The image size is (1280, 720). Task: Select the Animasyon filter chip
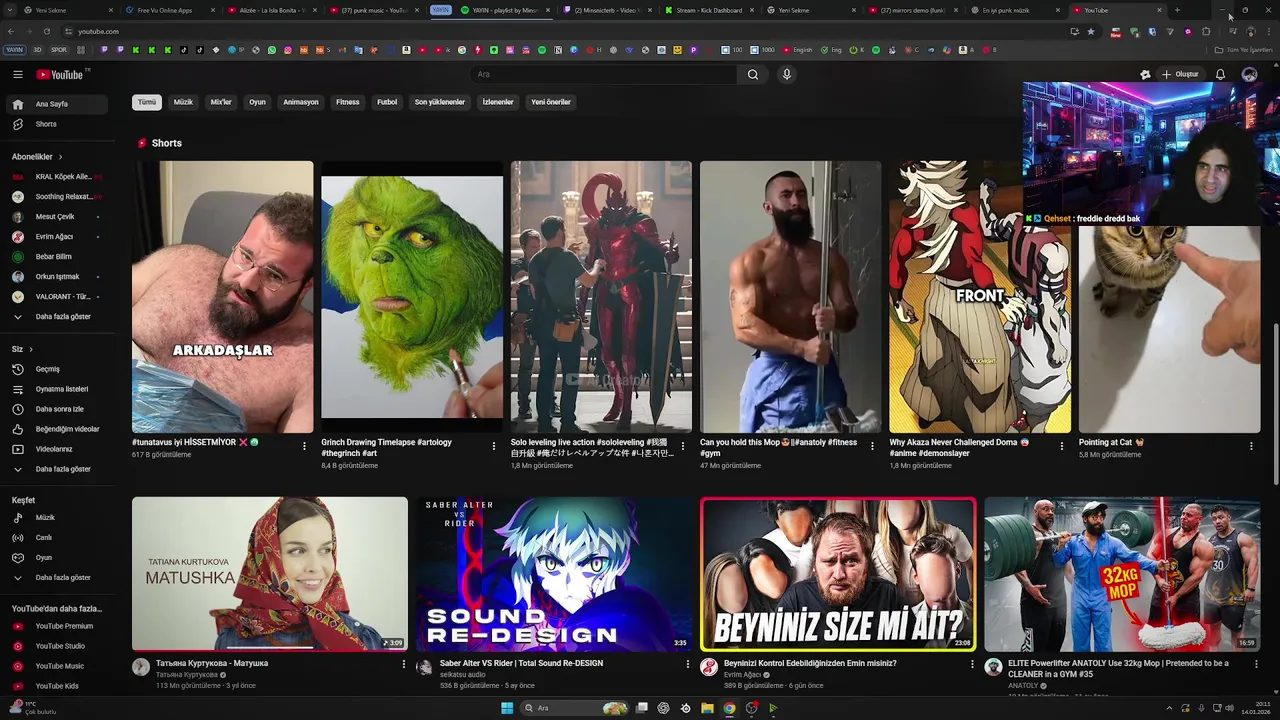pyautogui.click(x=301, y=102)
